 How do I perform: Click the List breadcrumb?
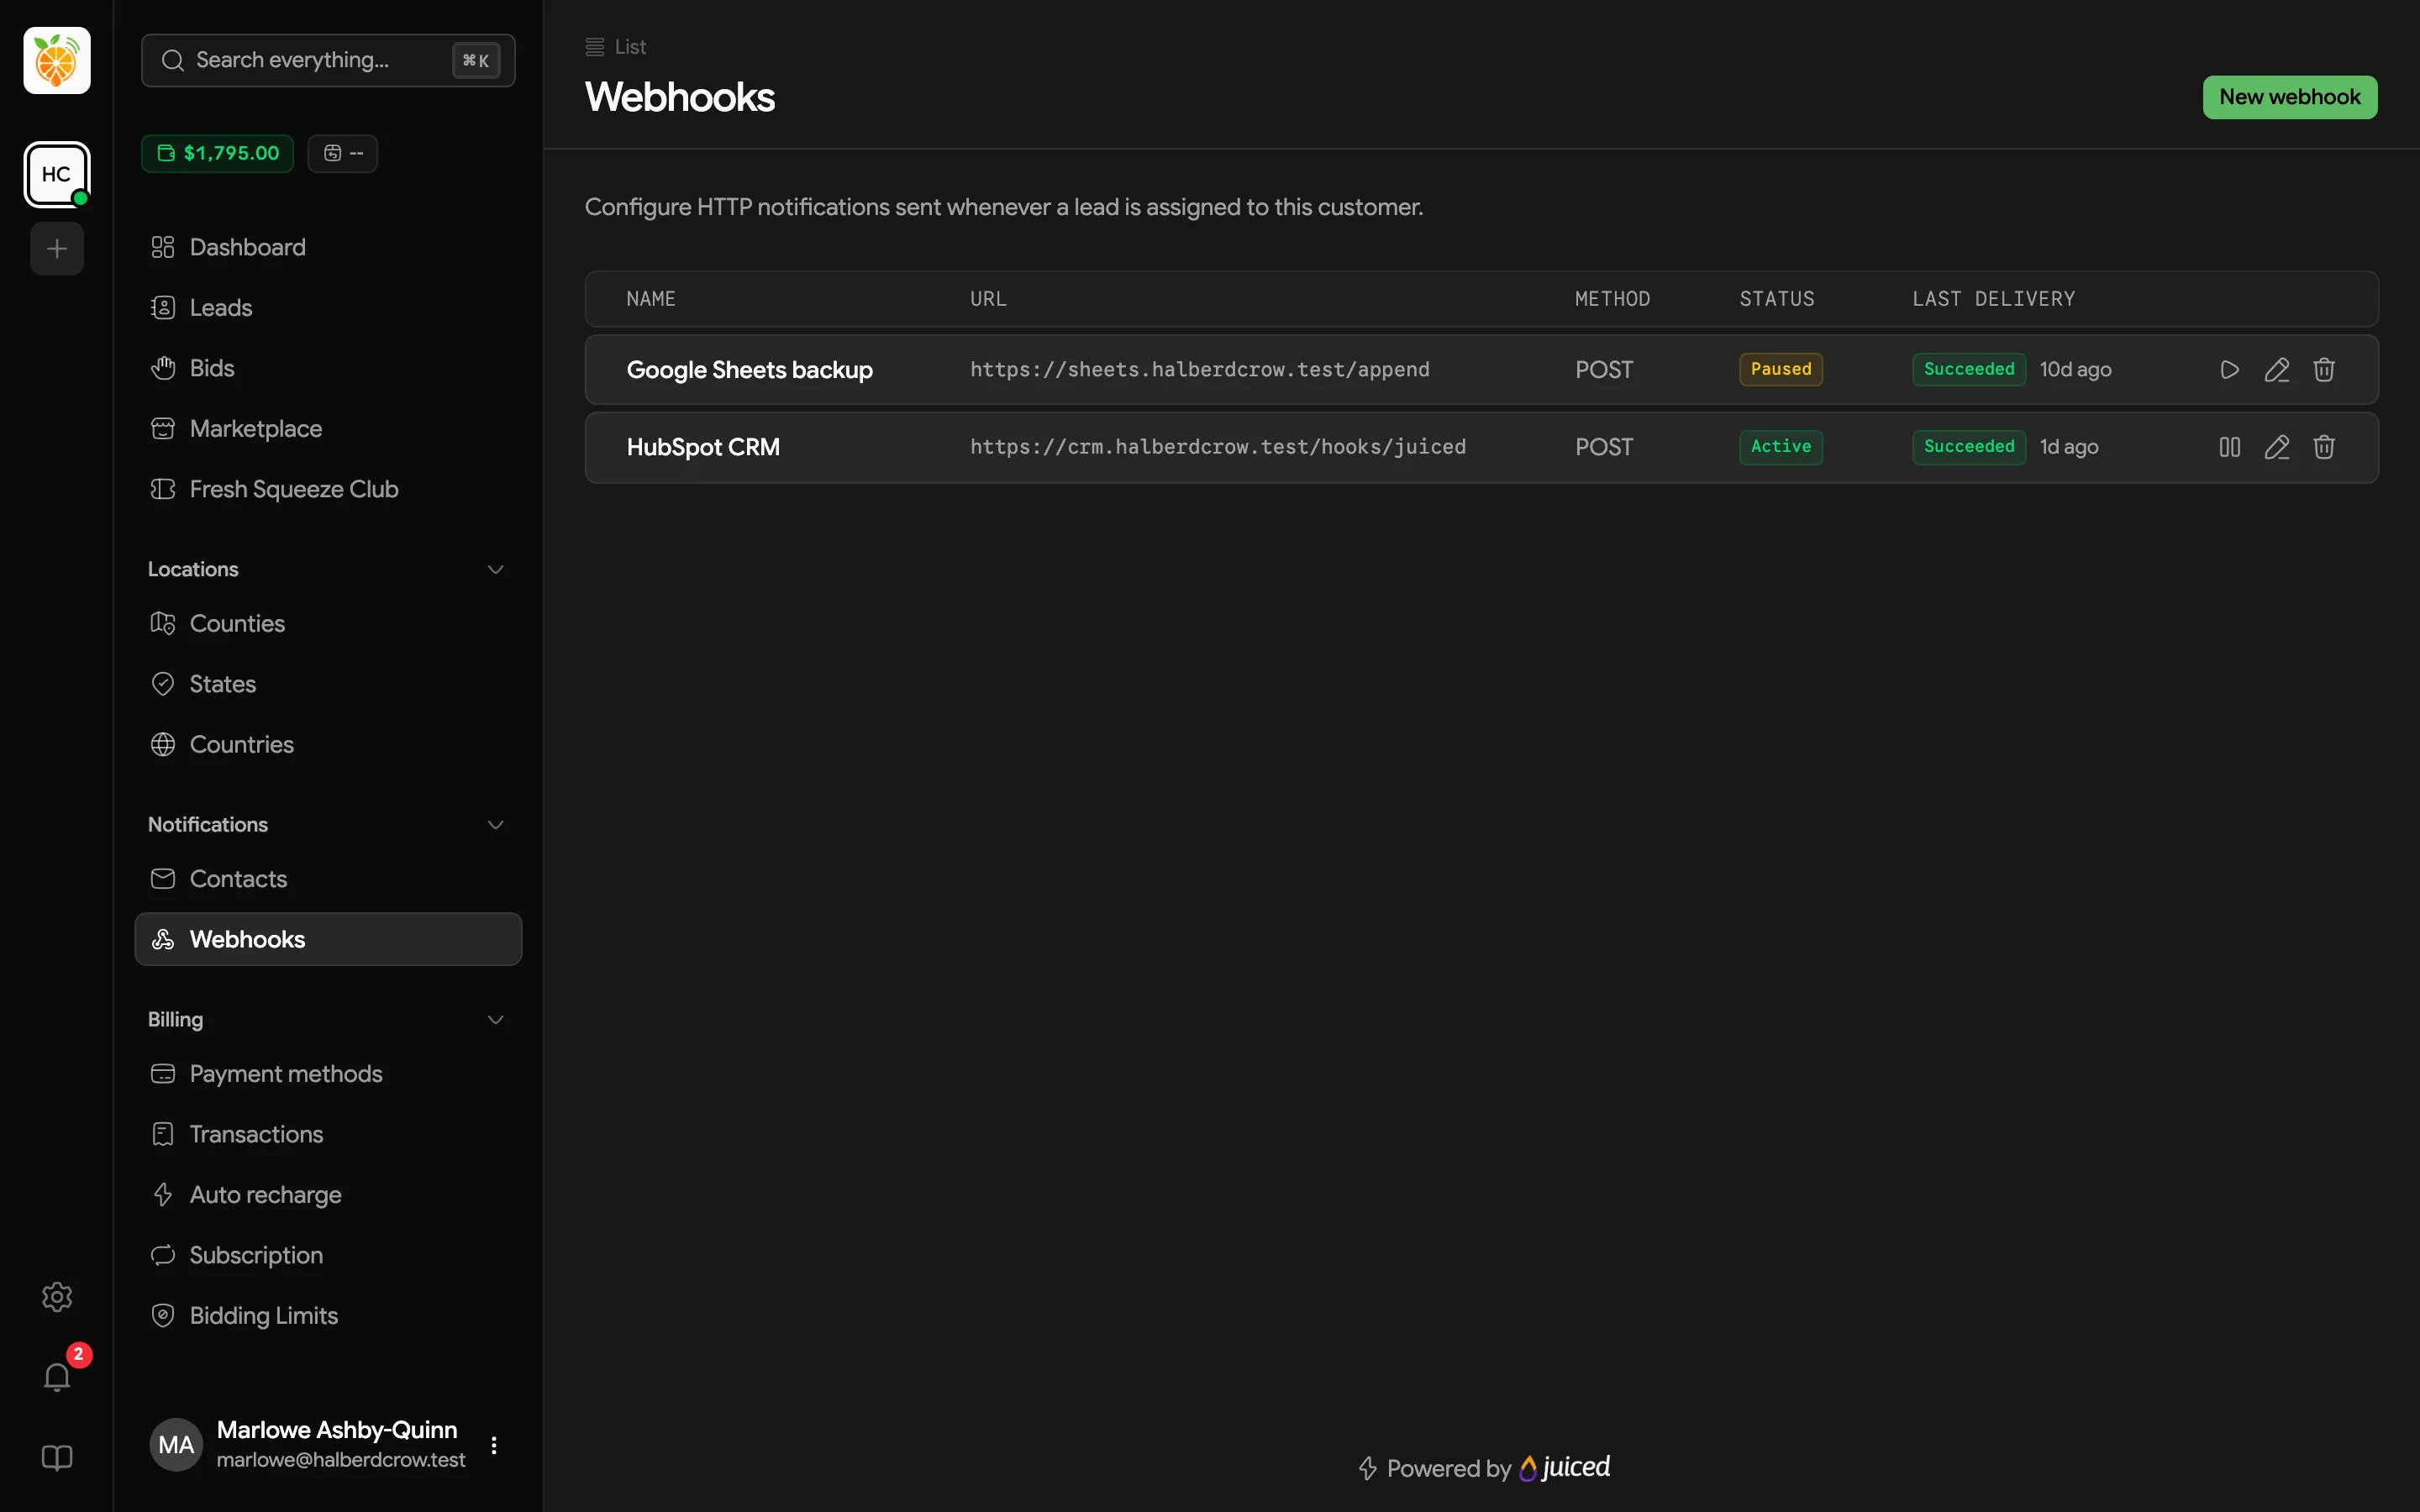[x=616, y=47]
